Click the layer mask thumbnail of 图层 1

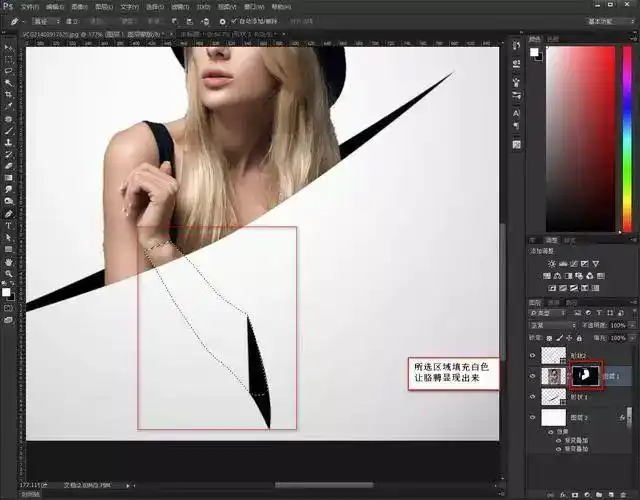585,376
